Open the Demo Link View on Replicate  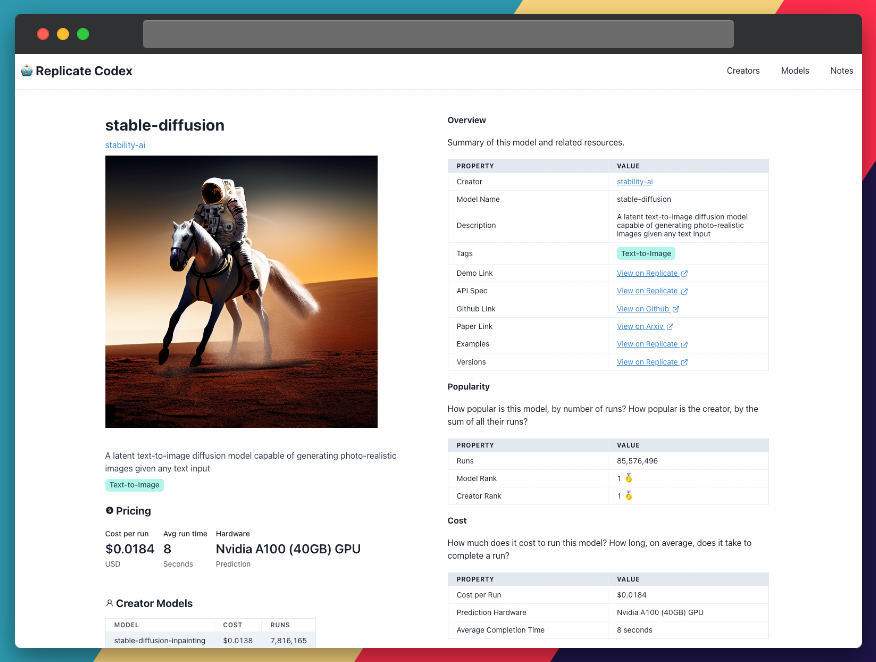click(x=647, y=273)
